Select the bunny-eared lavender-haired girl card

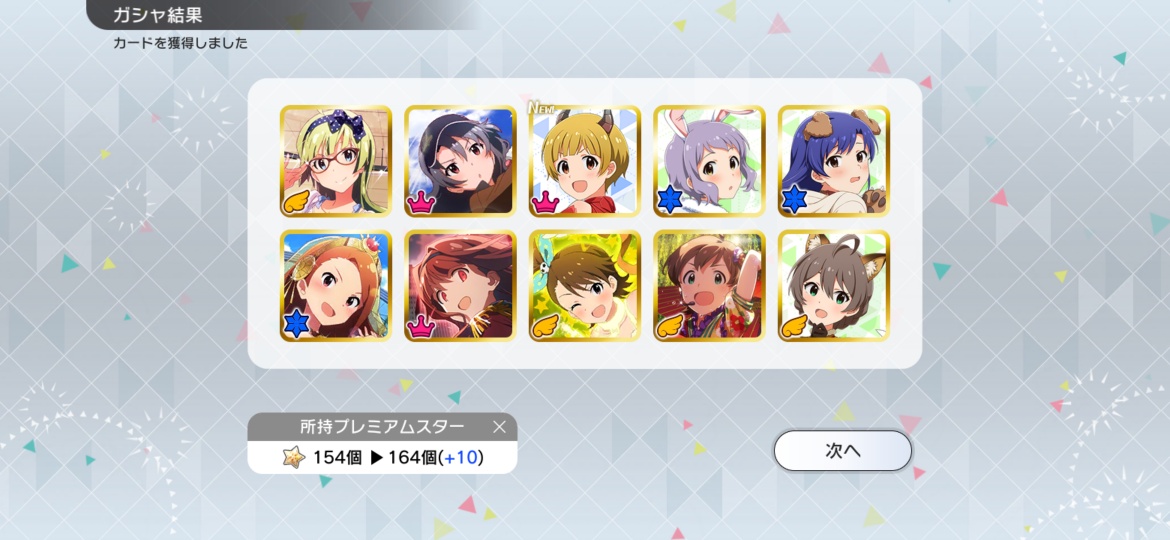point(710,161)
